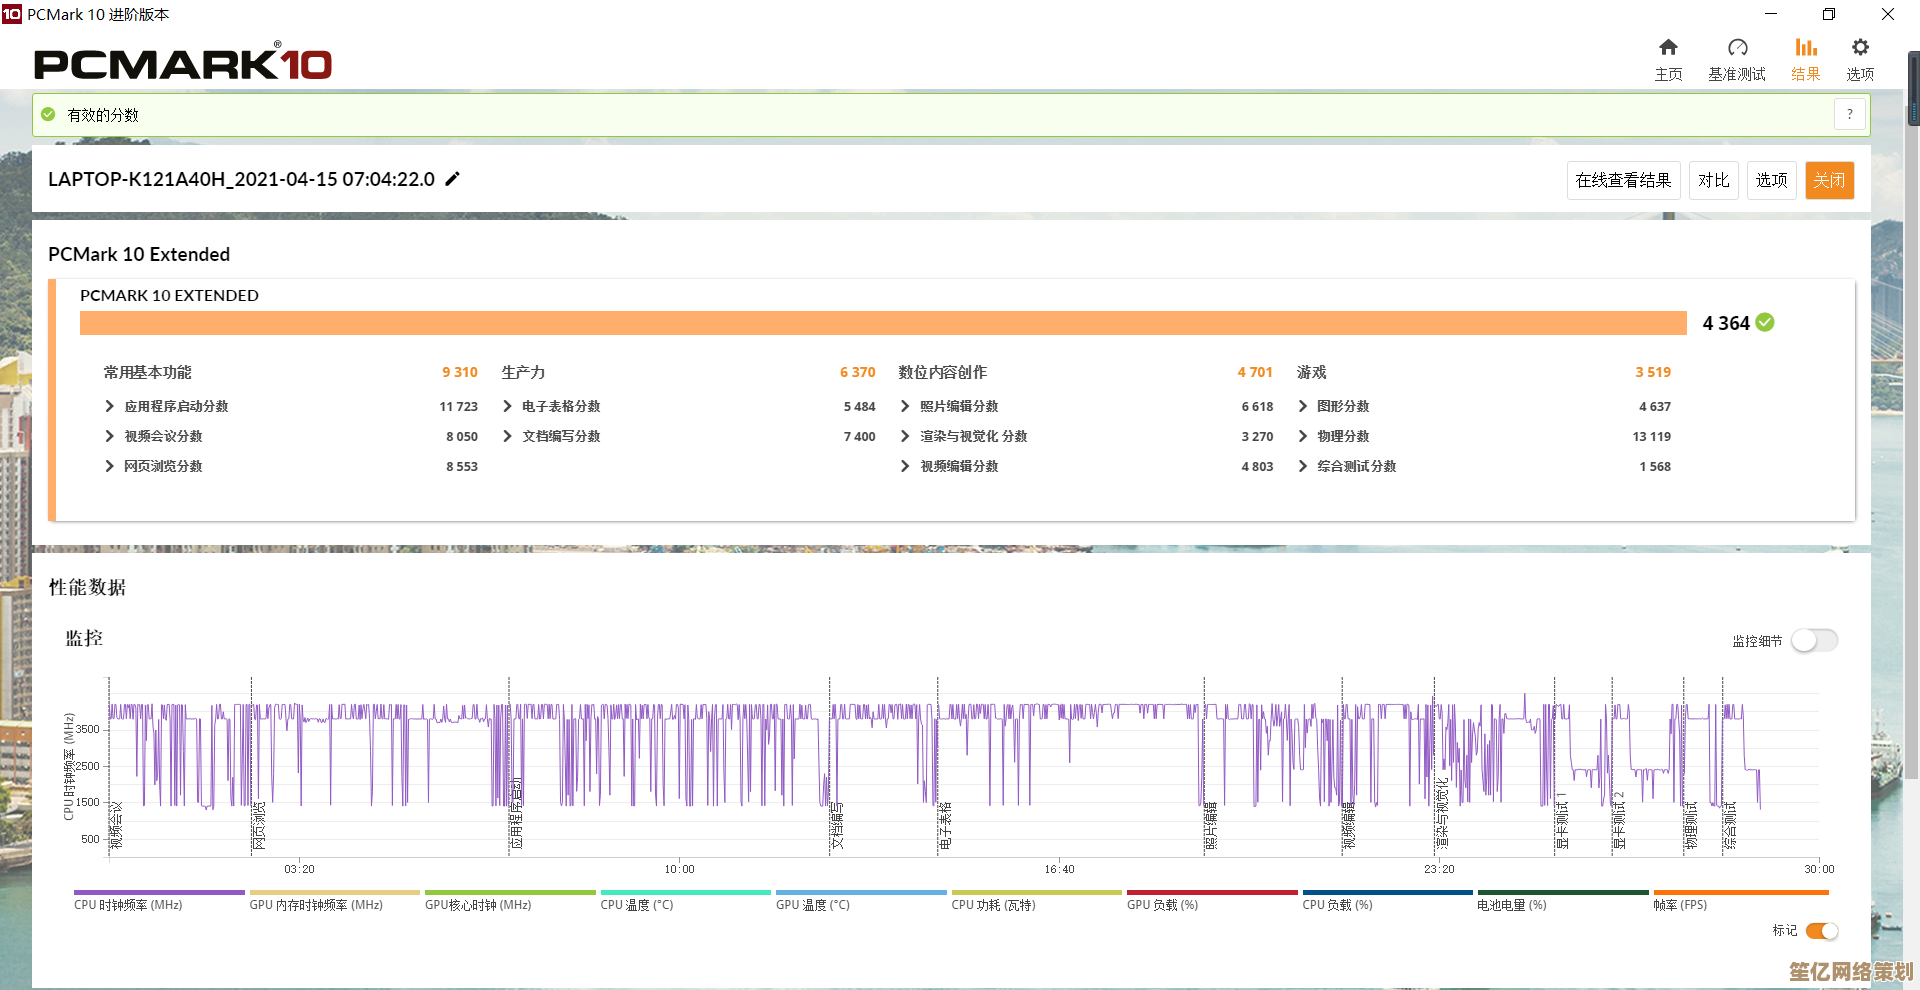This screenshot has width=1920, height=990.
Task: Enable the 监控细节 monitoring details toggle
Action: [1814, 641]
